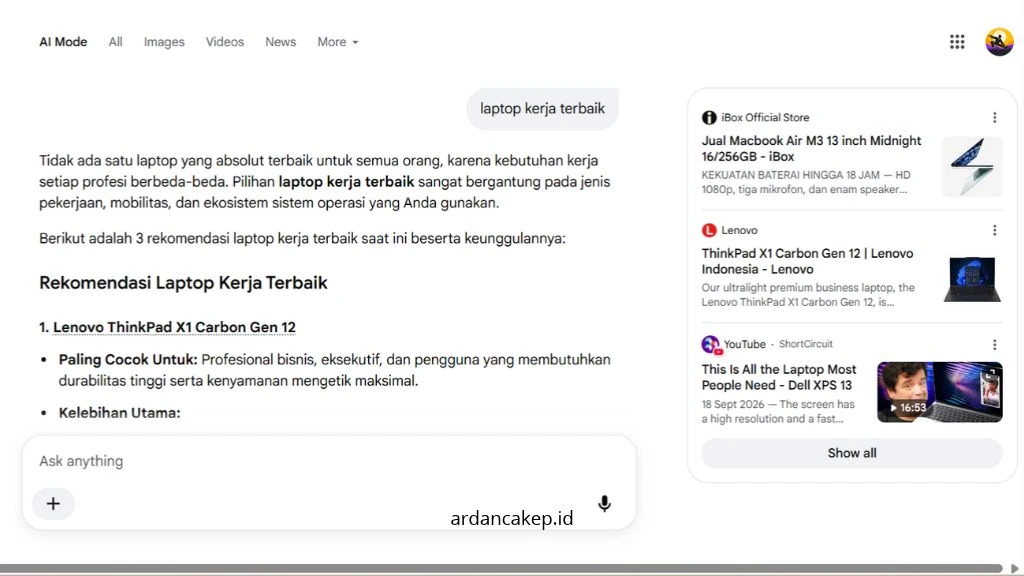Click the KEKUATAN BATERAI HINGGA 18 JAM snippet
Screen dimensions: 1024x576
[806, 182]
